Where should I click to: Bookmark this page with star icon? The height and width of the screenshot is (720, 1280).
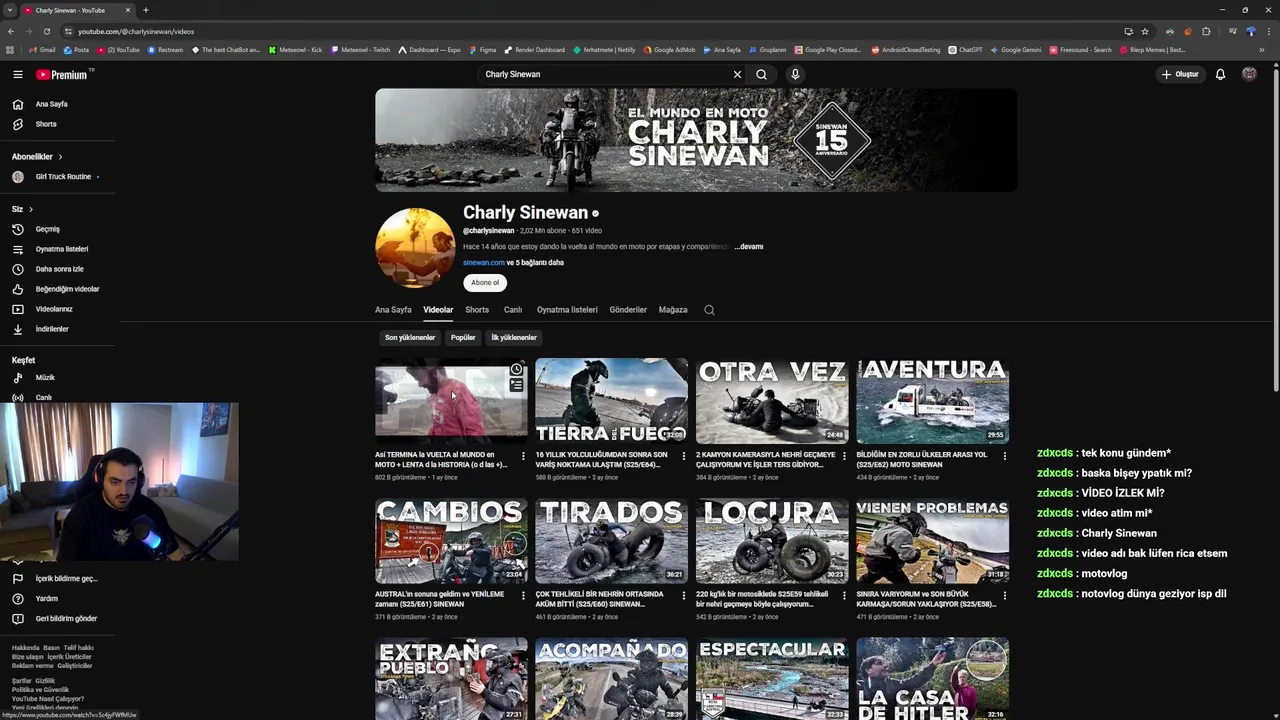[x=1145, y=31]
